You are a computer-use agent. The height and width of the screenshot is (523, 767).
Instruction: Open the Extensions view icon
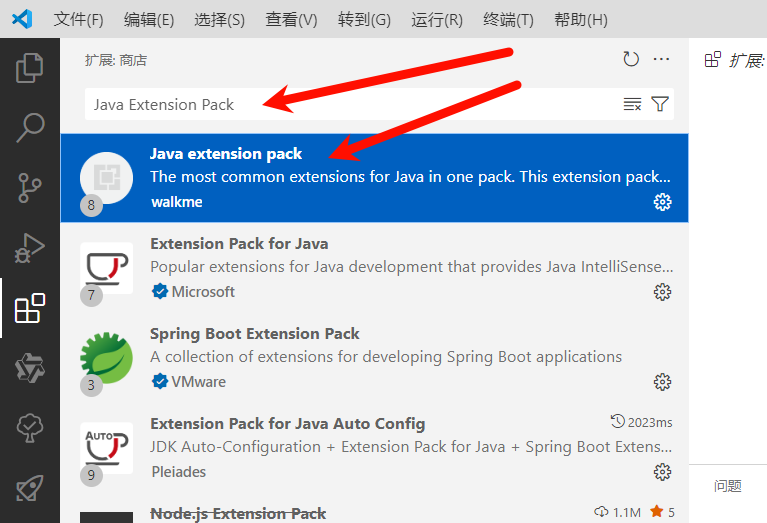click(x=30, y=308)
